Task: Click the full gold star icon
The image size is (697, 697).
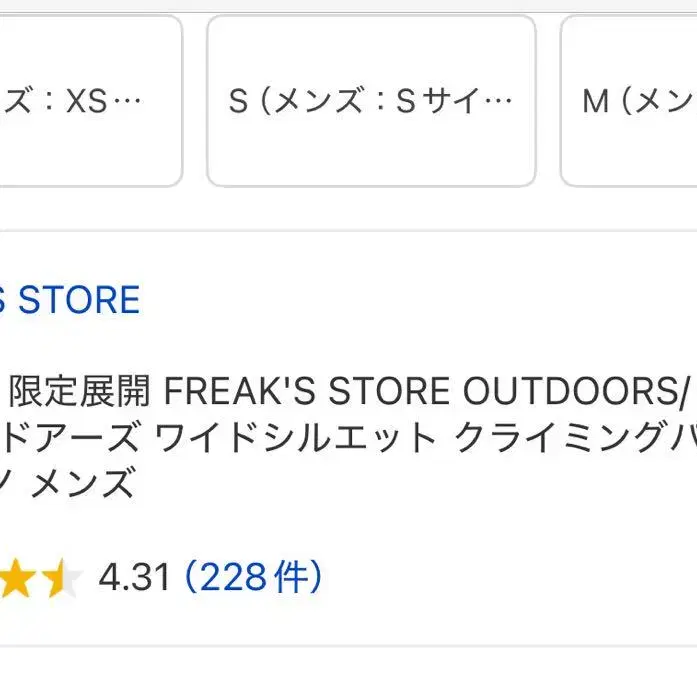Action: [18, 578]
